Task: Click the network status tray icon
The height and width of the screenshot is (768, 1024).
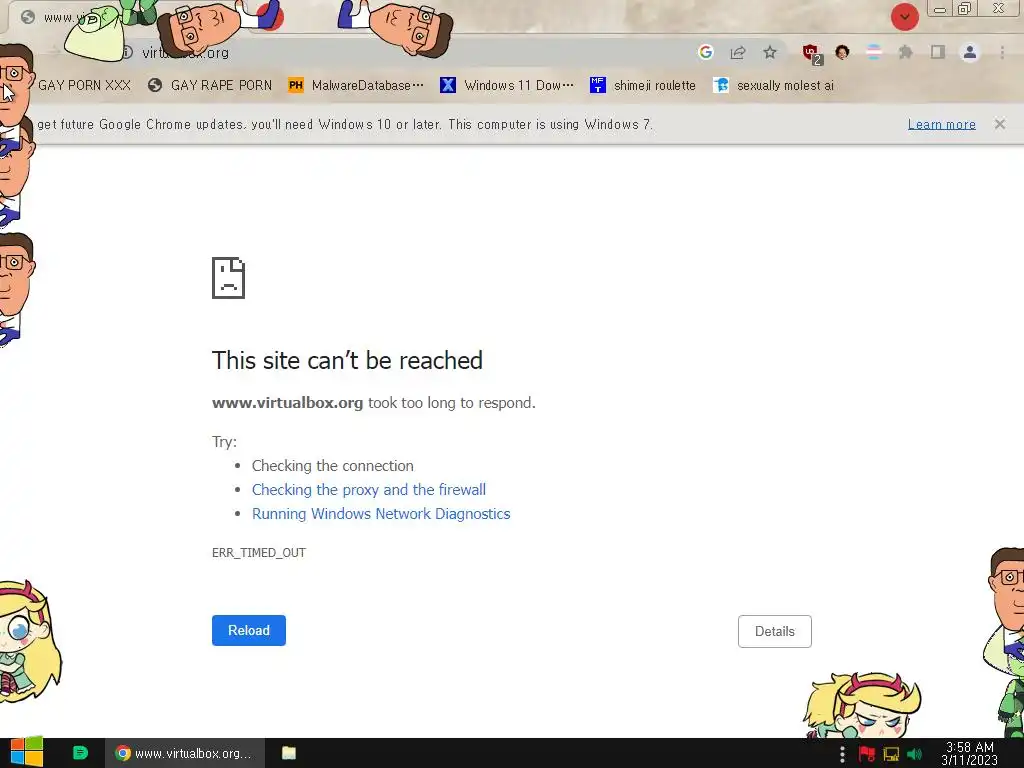Action: tap(891, 754)
